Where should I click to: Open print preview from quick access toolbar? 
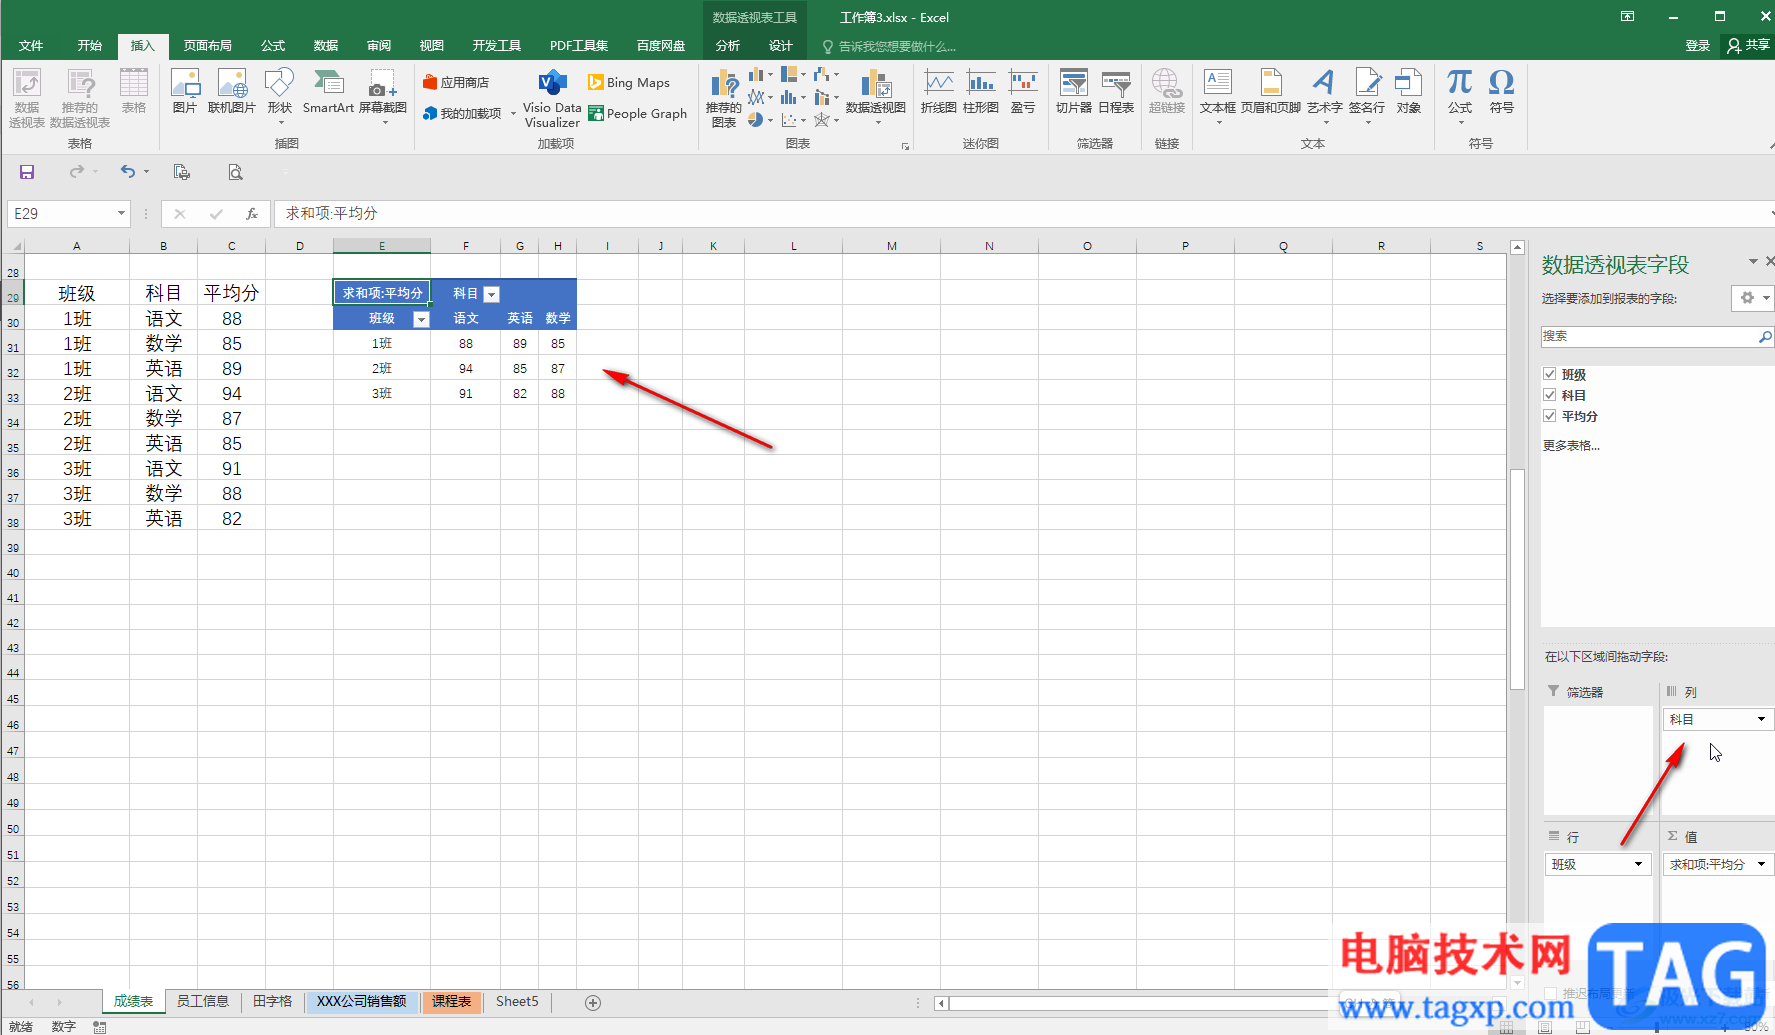pos(235,172)
